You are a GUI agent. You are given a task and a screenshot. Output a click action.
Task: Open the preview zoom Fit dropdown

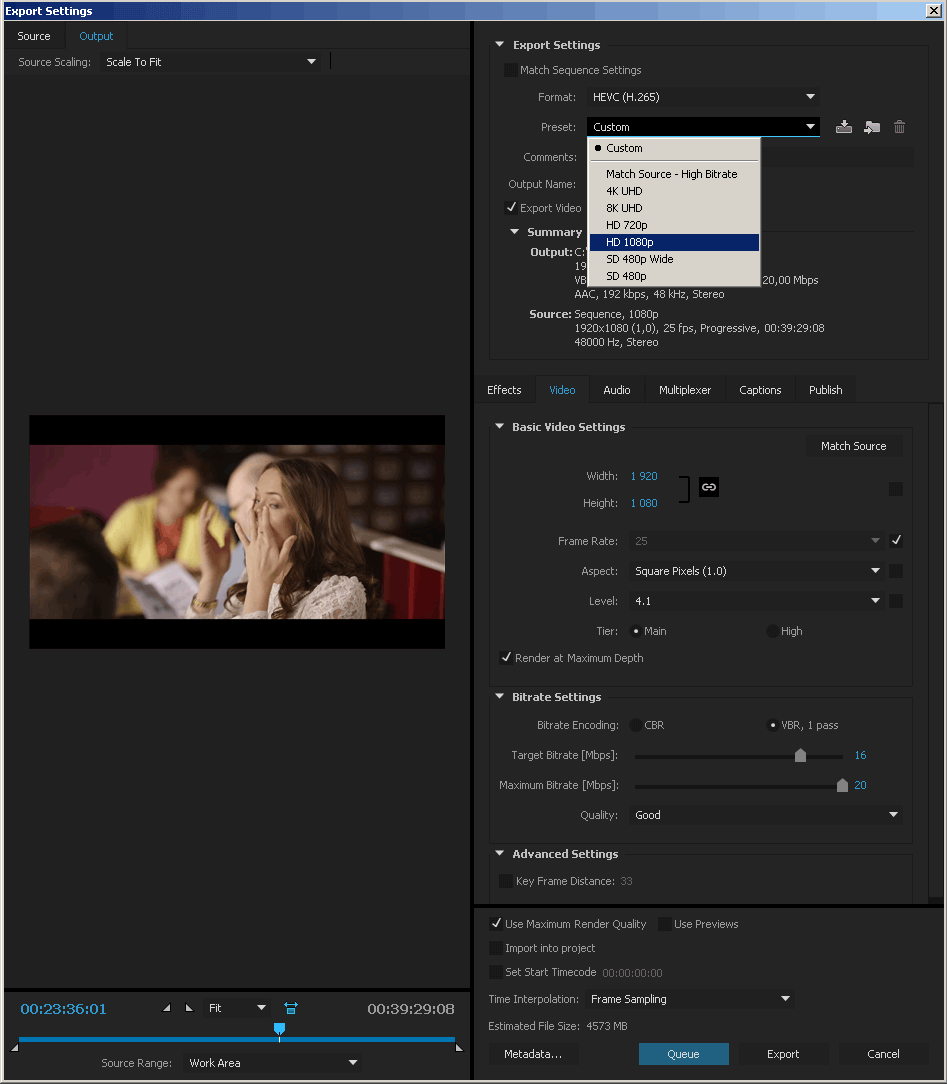[236, 1008]
